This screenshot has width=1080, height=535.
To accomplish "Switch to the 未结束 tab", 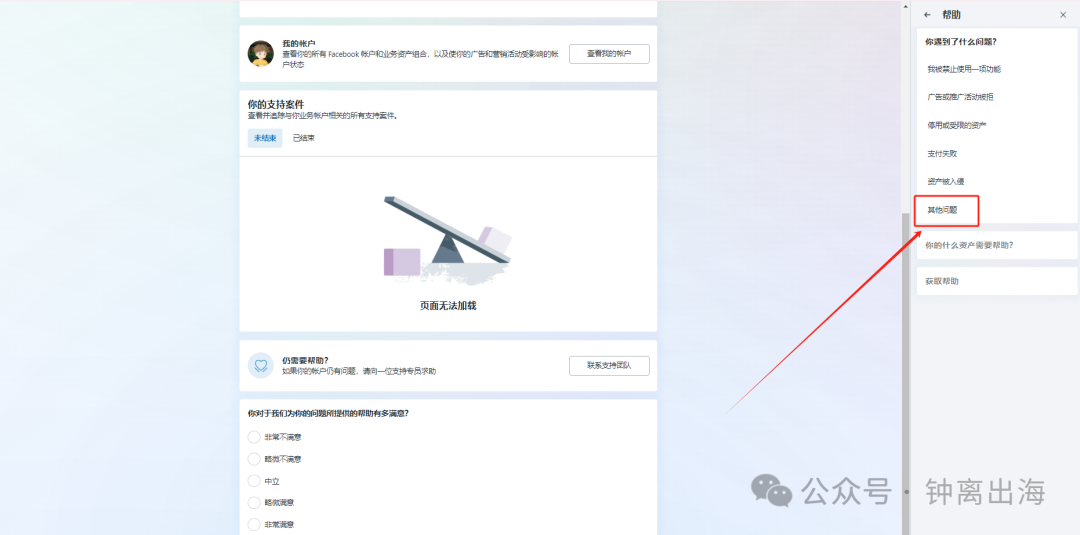I will (265, 138).
